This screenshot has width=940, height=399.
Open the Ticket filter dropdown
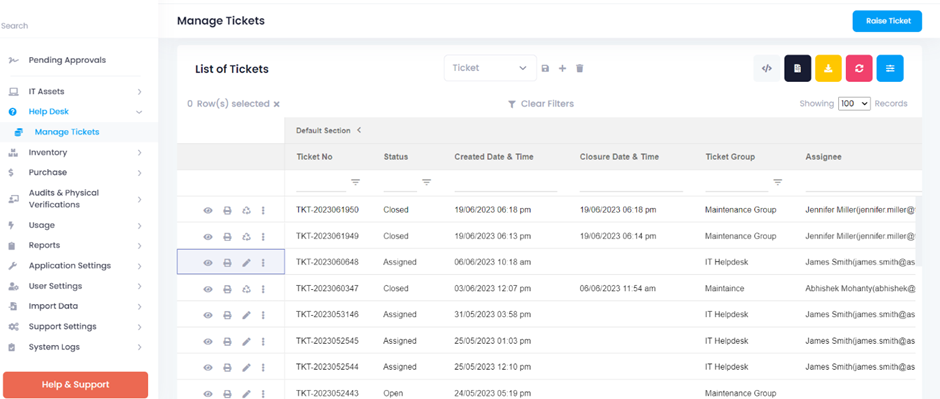[490, 68]
